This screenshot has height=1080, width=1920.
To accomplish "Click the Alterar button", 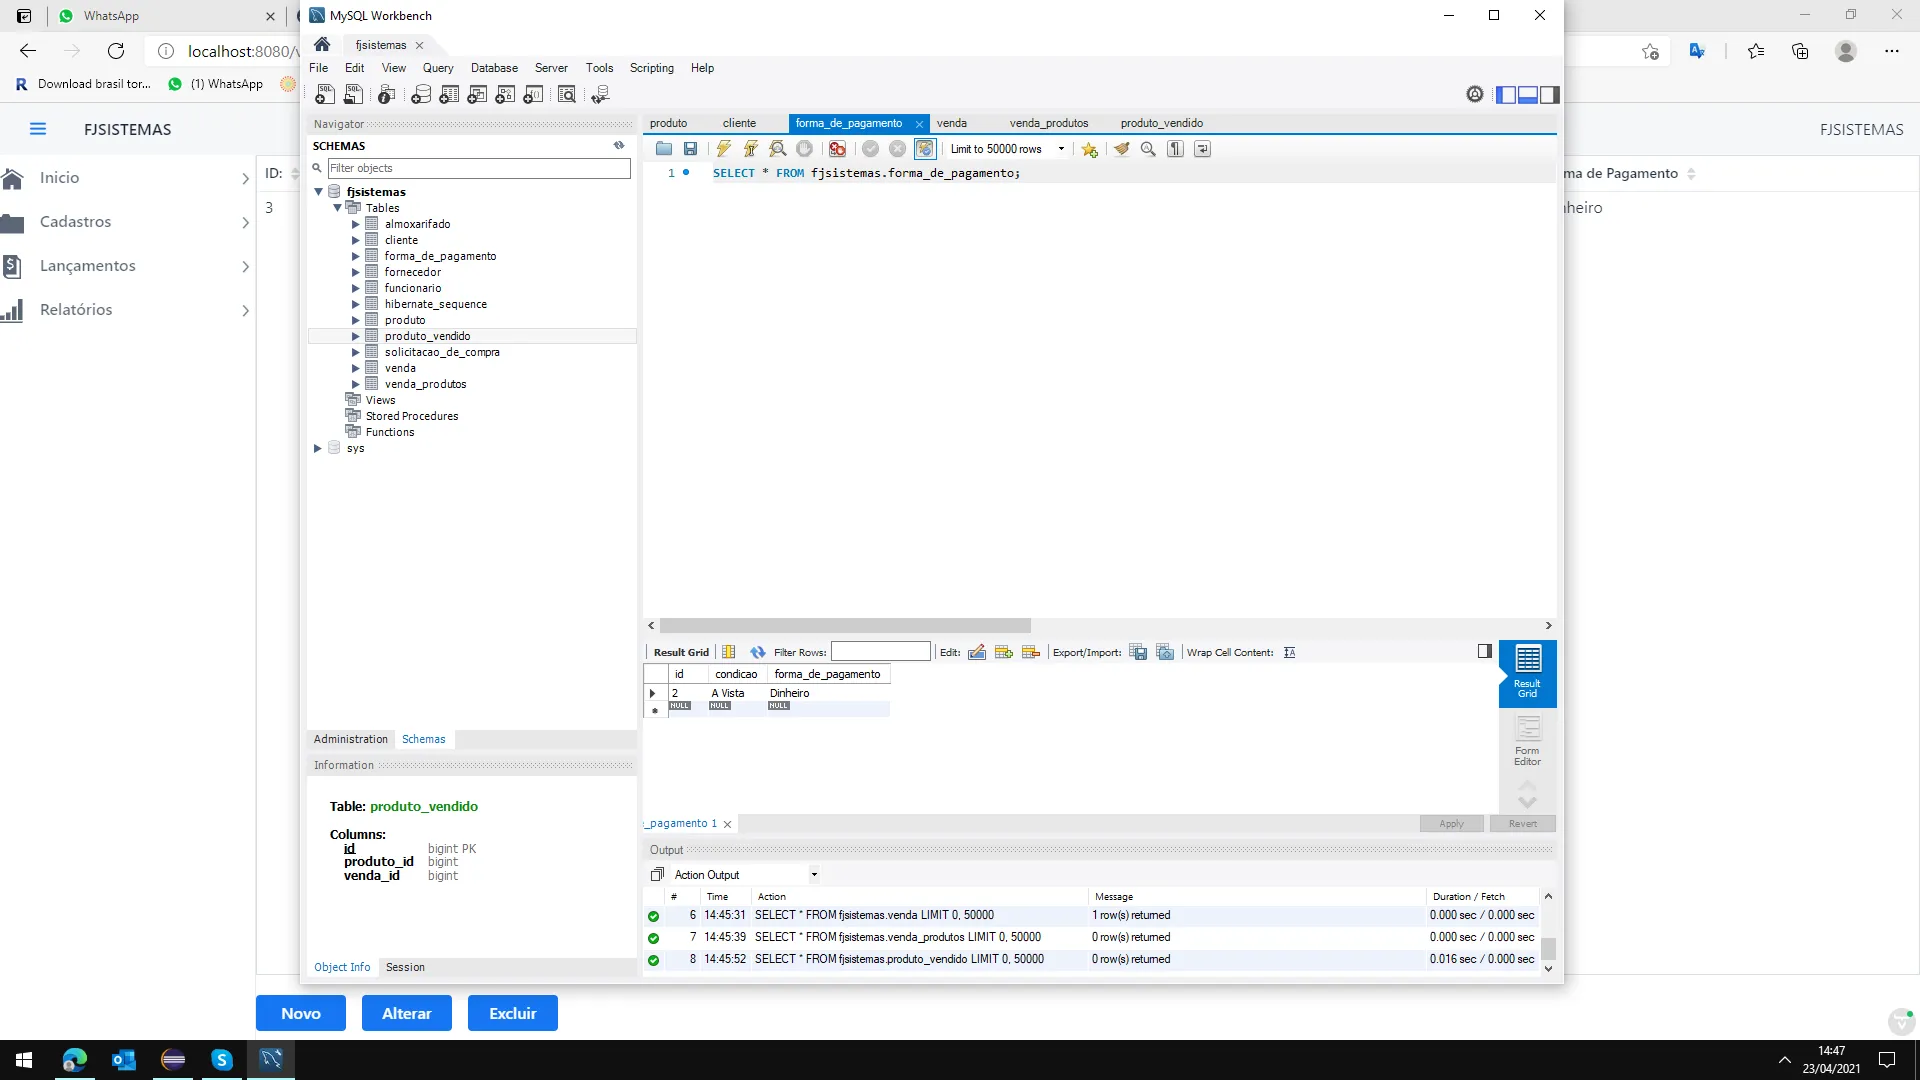I will pyautogui.click(x=406, y=1013).
